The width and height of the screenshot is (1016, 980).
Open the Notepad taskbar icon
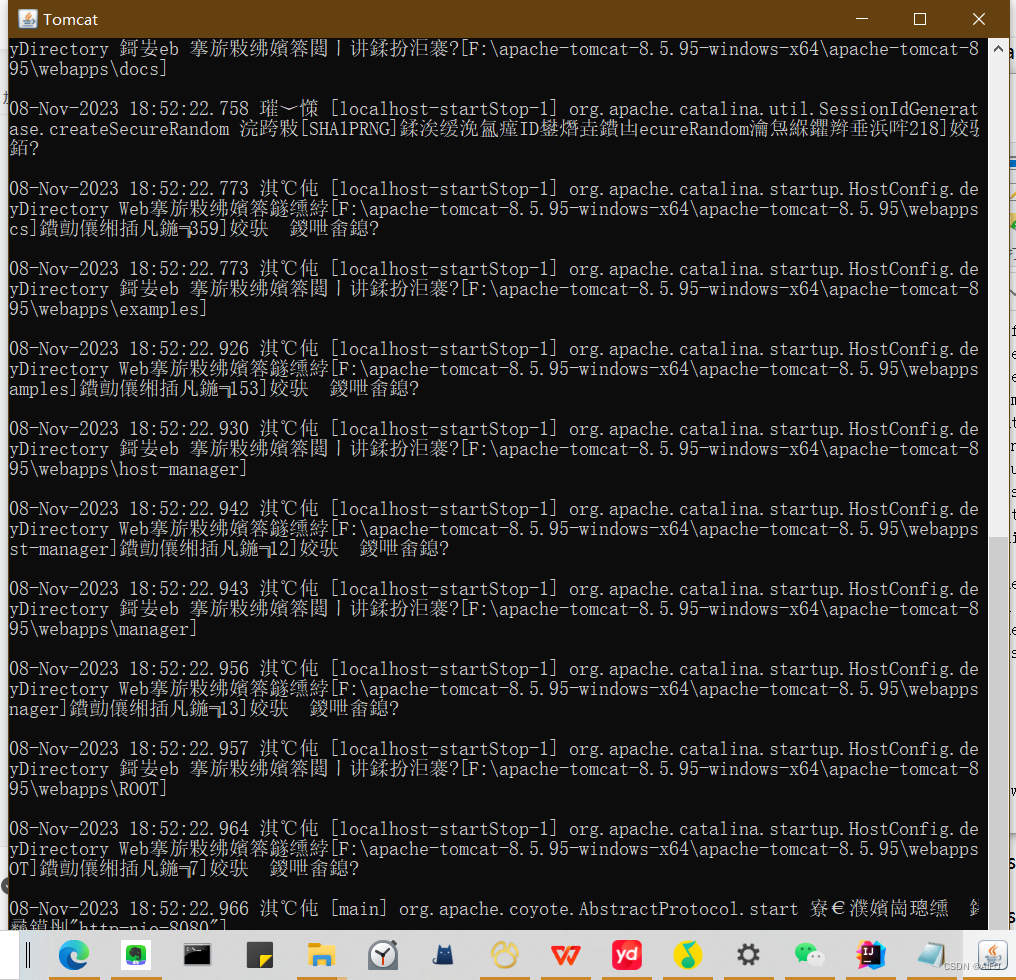pos(931,955)
